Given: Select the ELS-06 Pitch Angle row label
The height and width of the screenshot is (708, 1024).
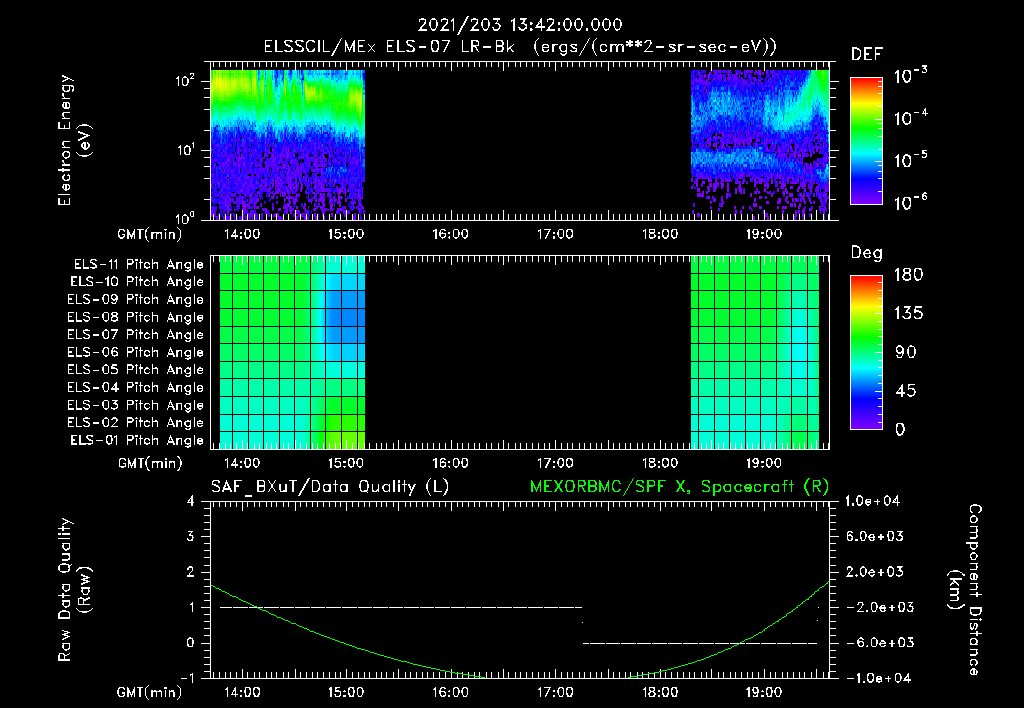Looking at the screenshot, I should (x=135, y=352).
